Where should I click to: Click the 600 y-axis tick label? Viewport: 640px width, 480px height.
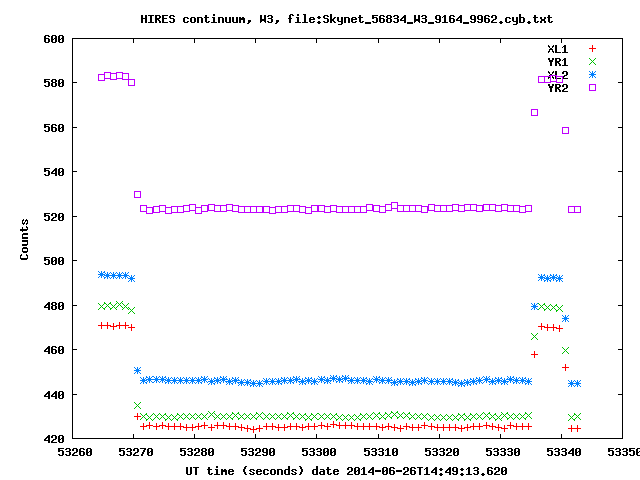tap(54, 39)
